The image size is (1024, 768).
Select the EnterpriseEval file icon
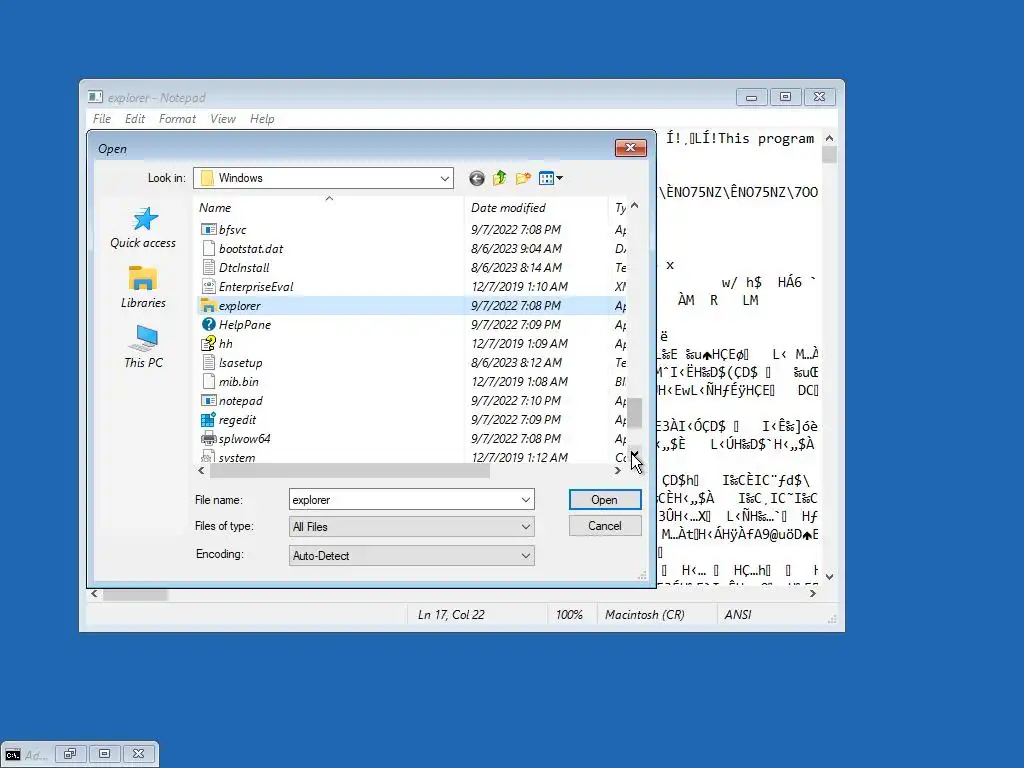point(208,287)
